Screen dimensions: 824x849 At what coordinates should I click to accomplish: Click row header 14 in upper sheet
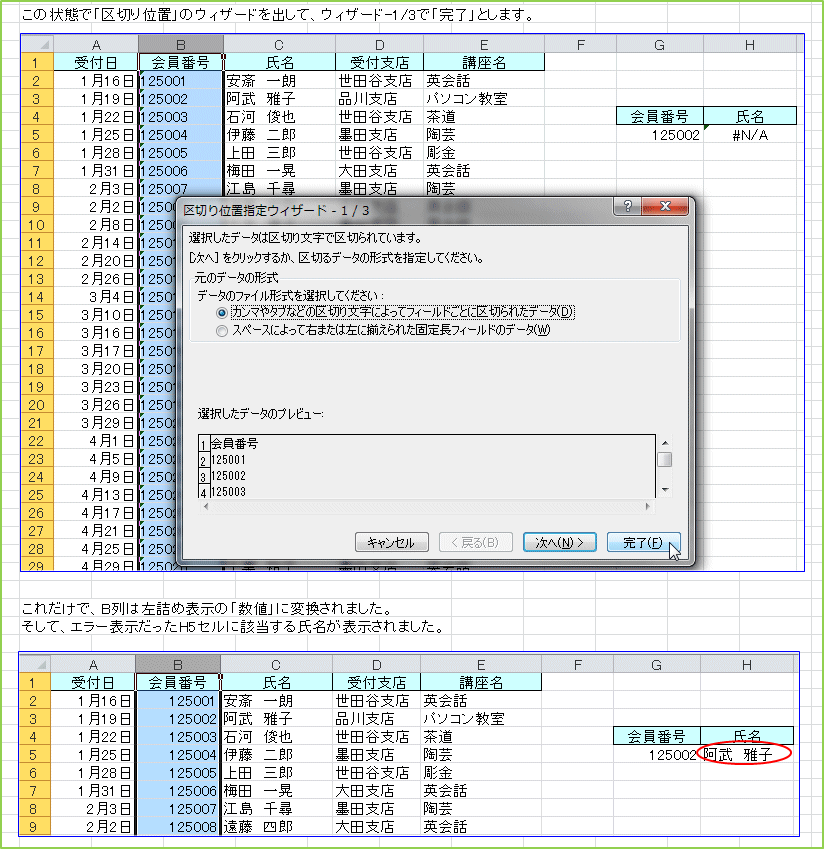click(x=37, y=297)
